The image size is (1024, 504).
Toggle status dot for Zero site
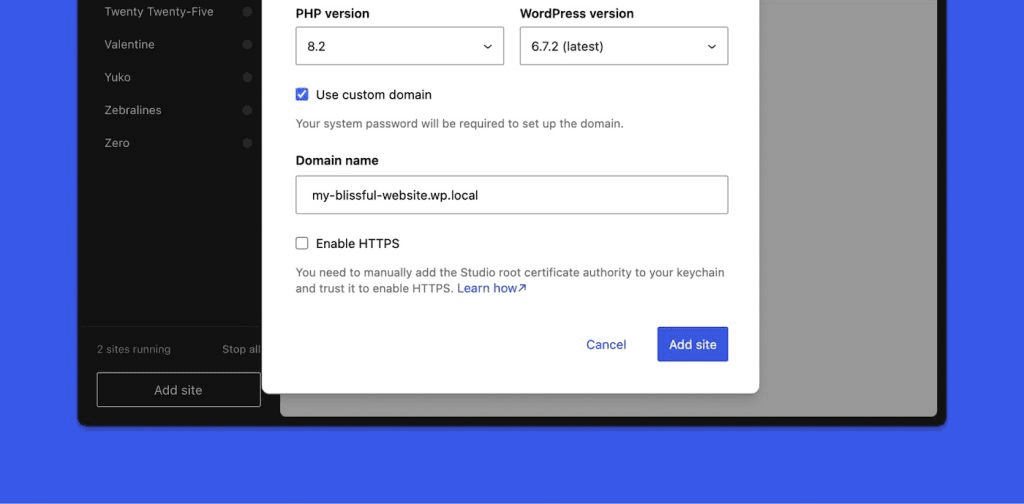coord(248,142)
